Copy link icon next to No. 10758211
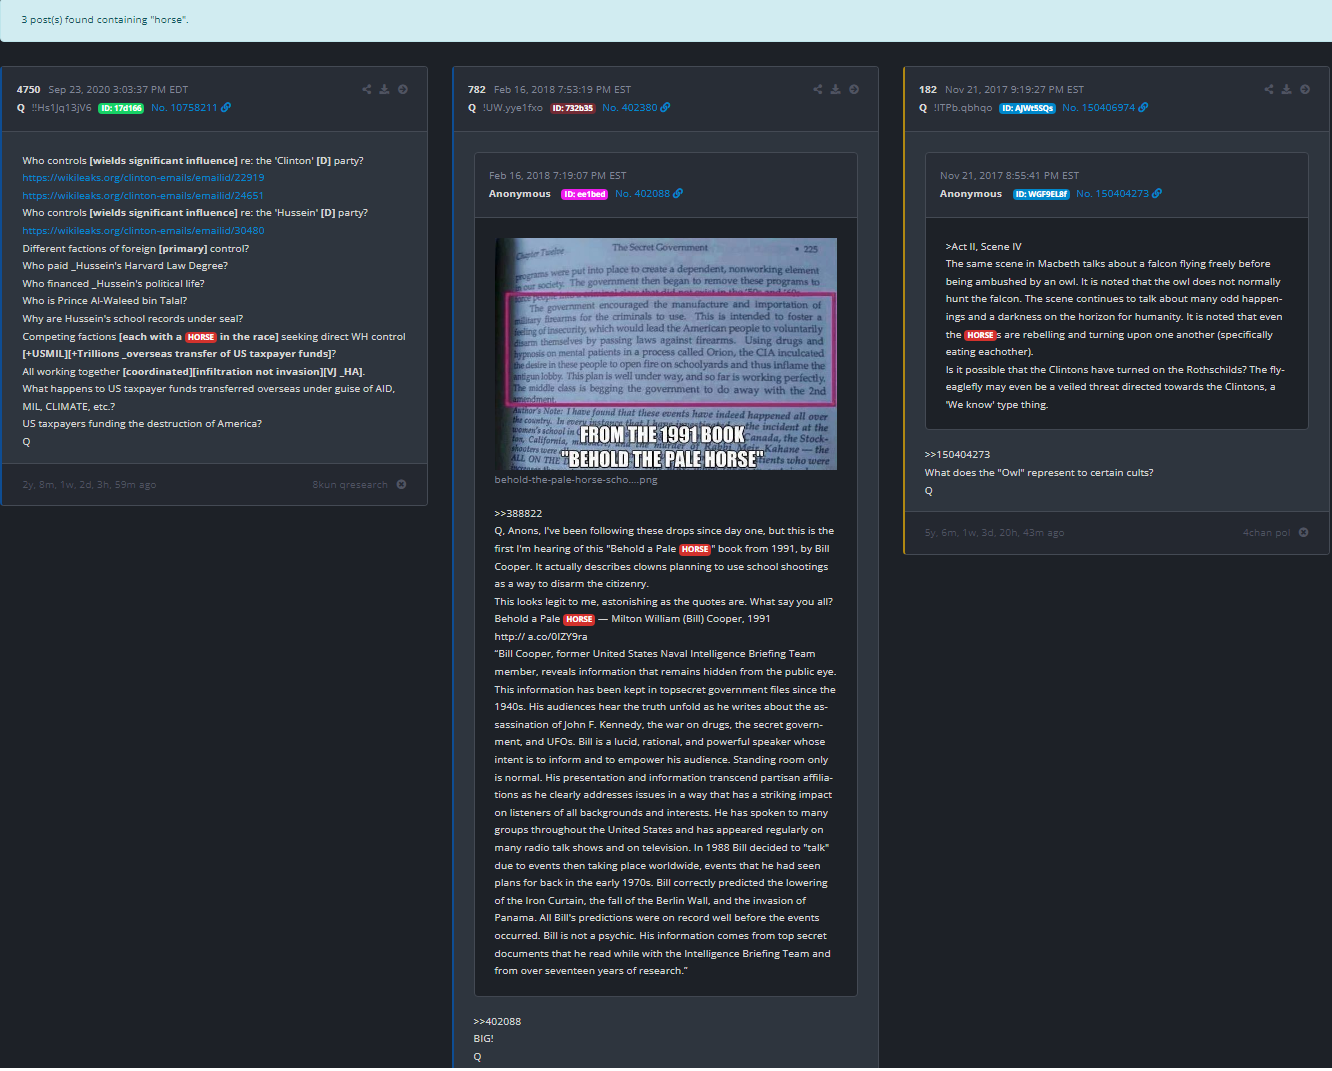 [226, 108]
